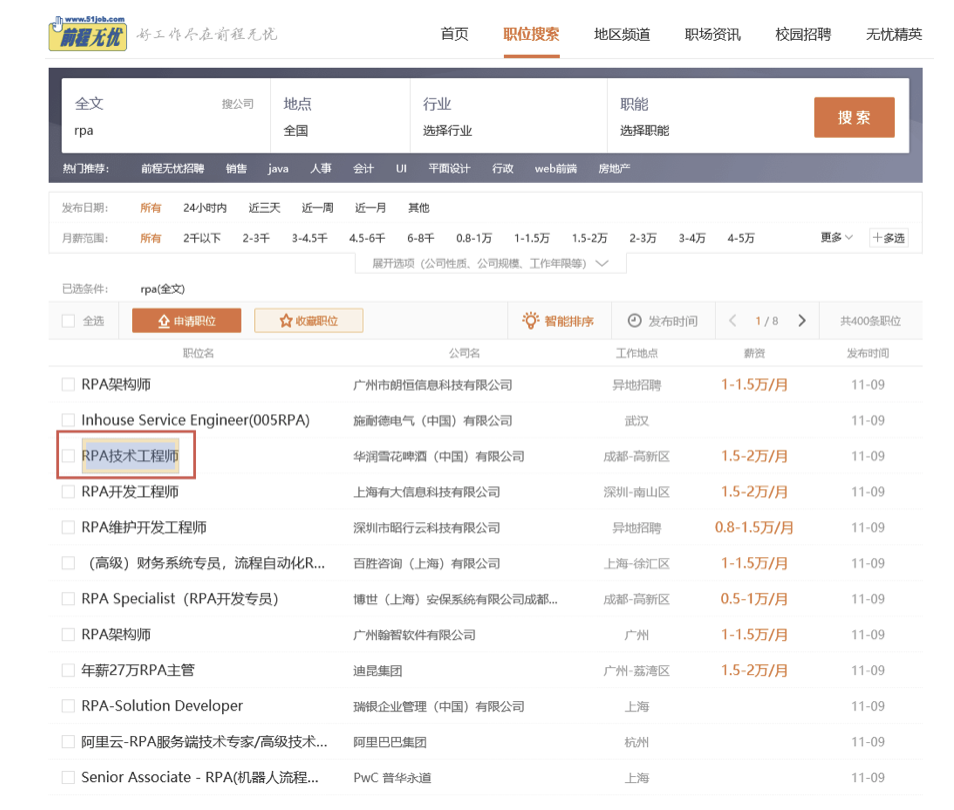Sort results by 发布时间
This screenshot has width=954, height=810.
(662, 321)
